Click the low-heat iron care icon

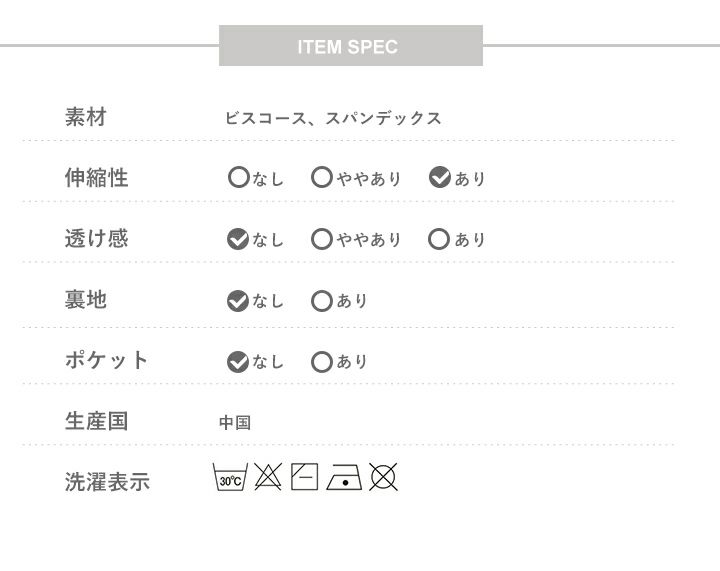(x=344, y=478)
